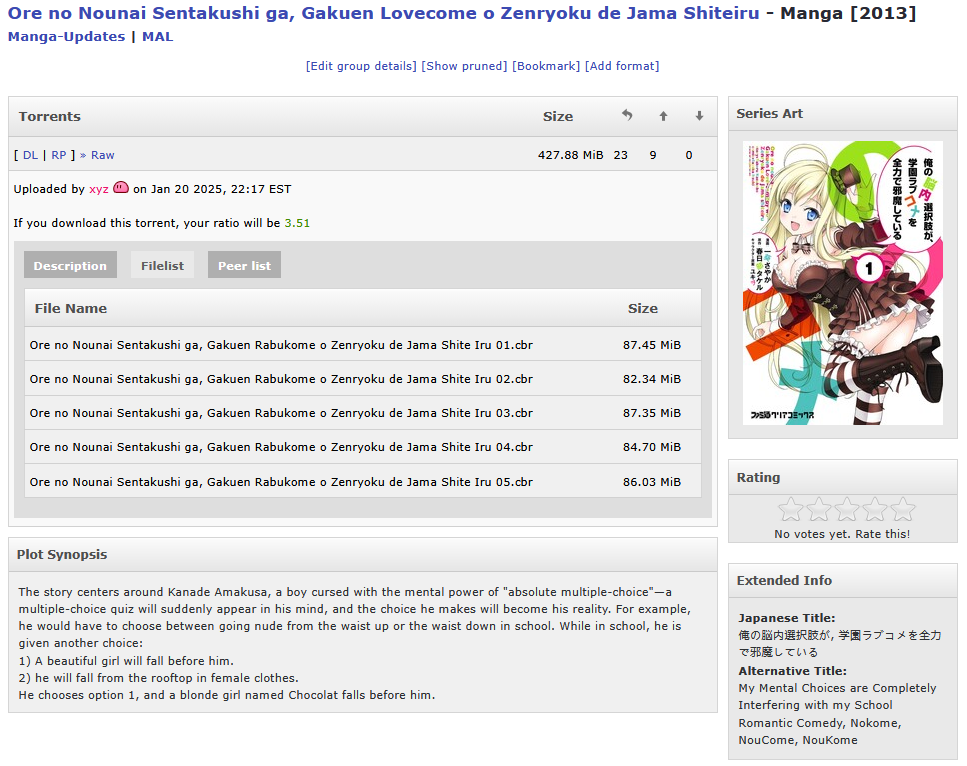967x766 pixels.
Task: Click Edit group details
Action: pyautogui.click(x=361, y=66)
